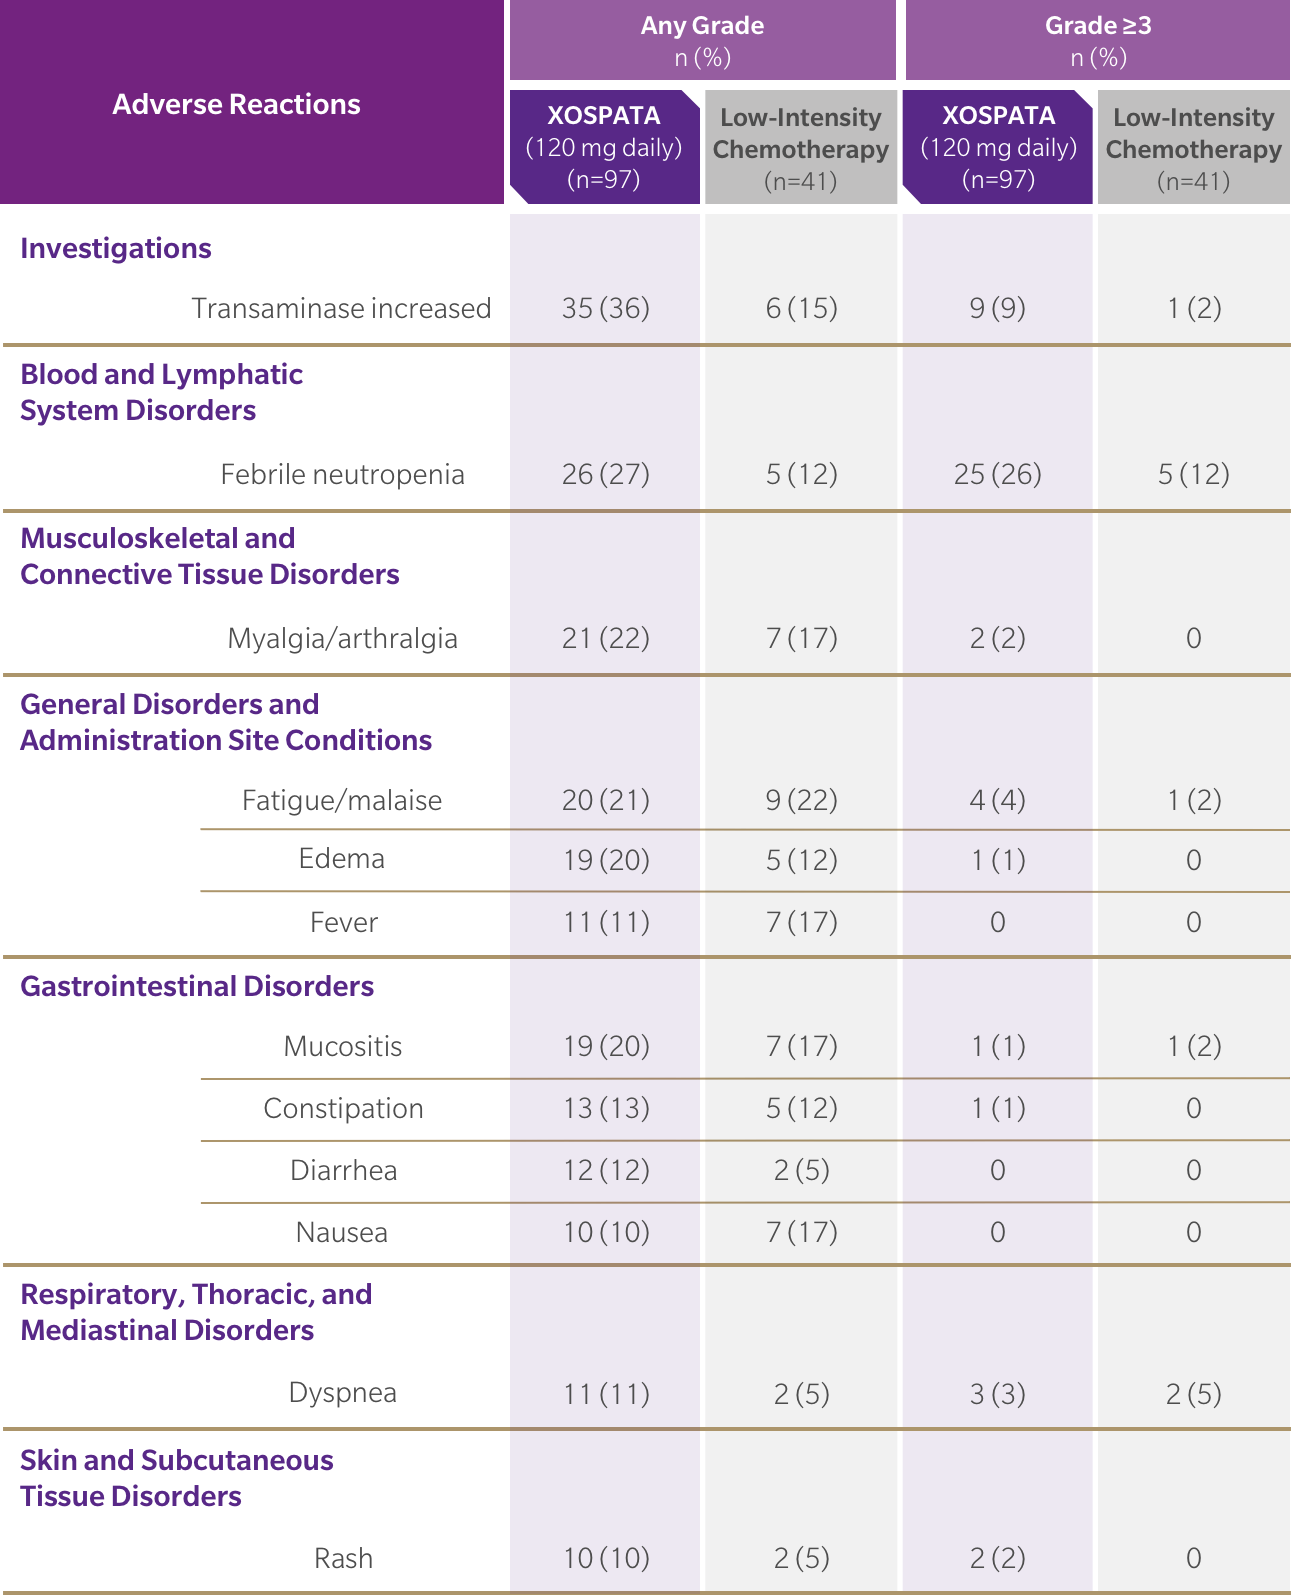Image resolution: width=1292 pixels, height=1596 pixels.
Task: Select the 3 (3) Dyspnea value
Action: click(997, 1394)
